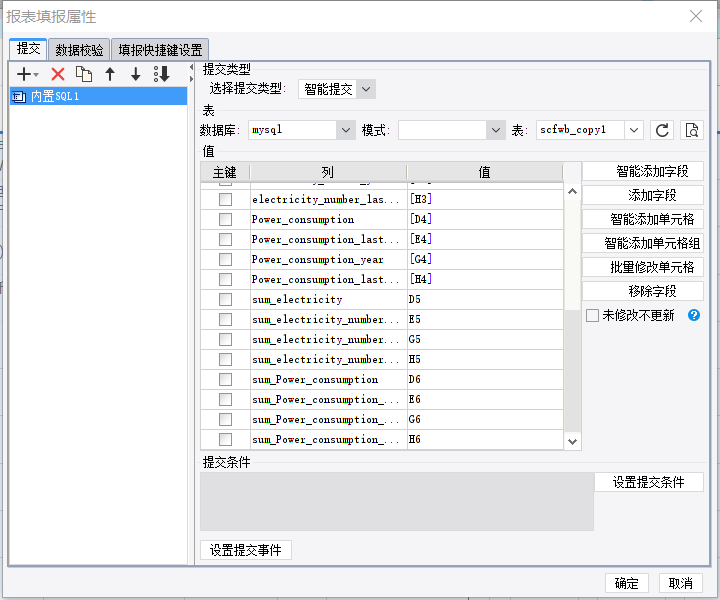Screen dimensions: 720x600
Task: Click the table scrollbar up arrow
Action: click(x=572, y=191)
